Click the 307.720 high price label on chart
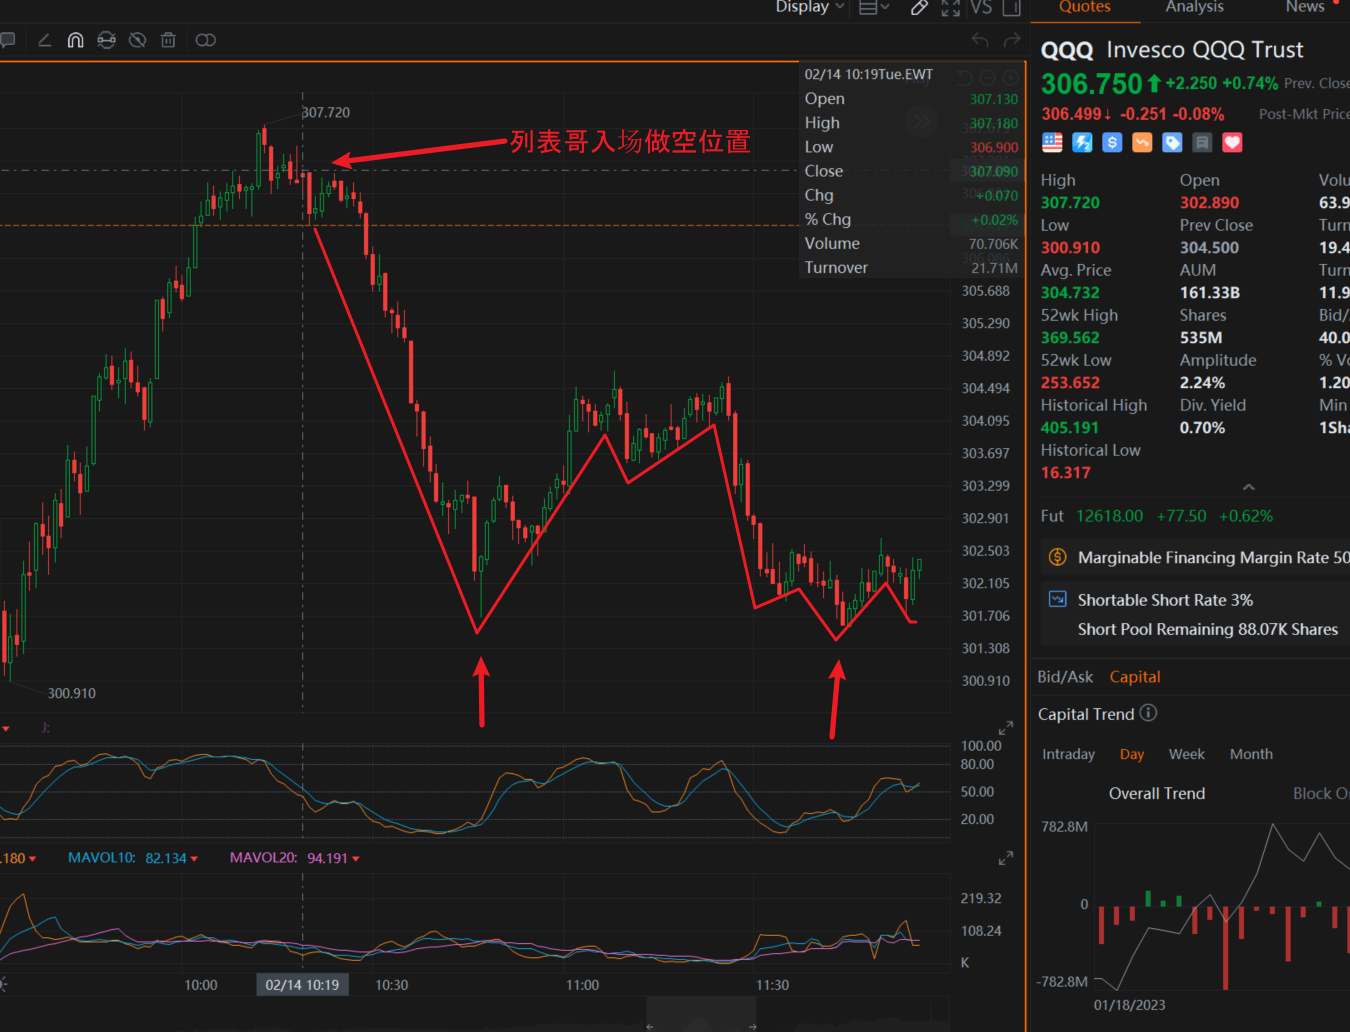This screenshot has height=1032, width=1350. click(x=326, y=113)
